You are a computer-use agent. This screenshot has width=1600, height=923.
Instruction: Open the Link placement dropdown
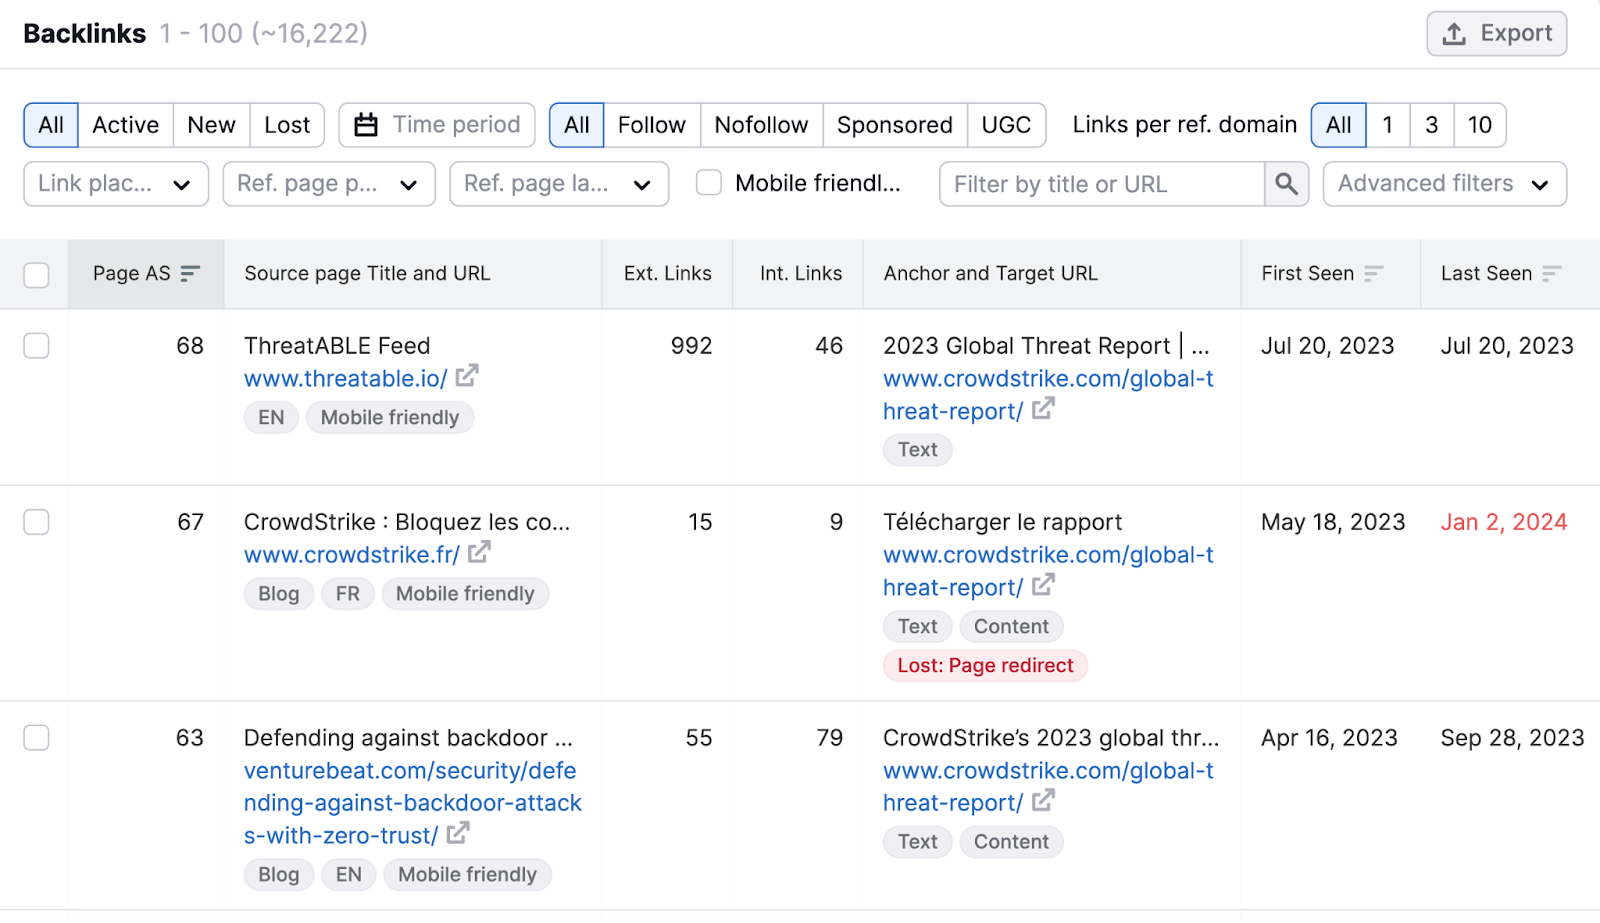click(115, 184)
